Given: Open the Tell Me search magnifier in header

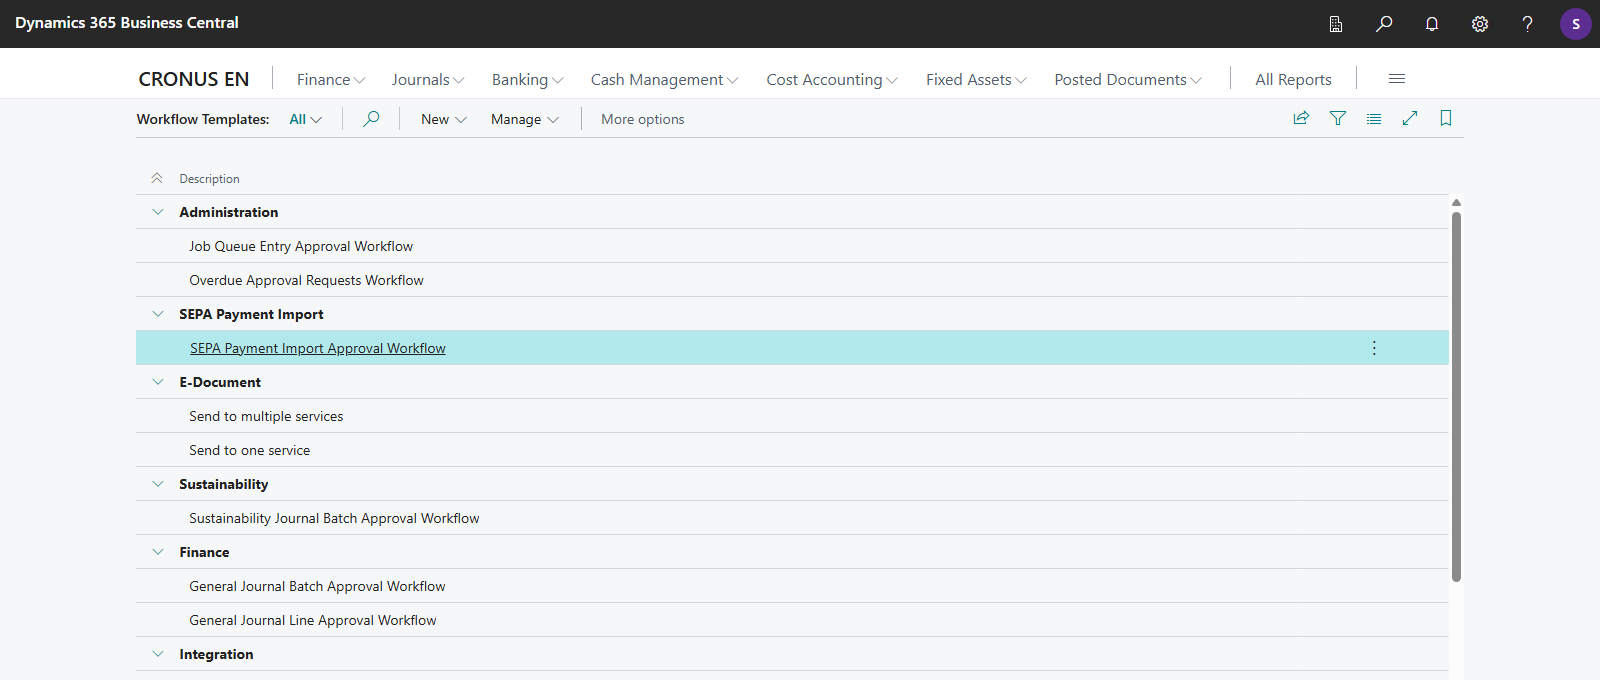Looking at the screenshot, I should [x=1384, y=24].
